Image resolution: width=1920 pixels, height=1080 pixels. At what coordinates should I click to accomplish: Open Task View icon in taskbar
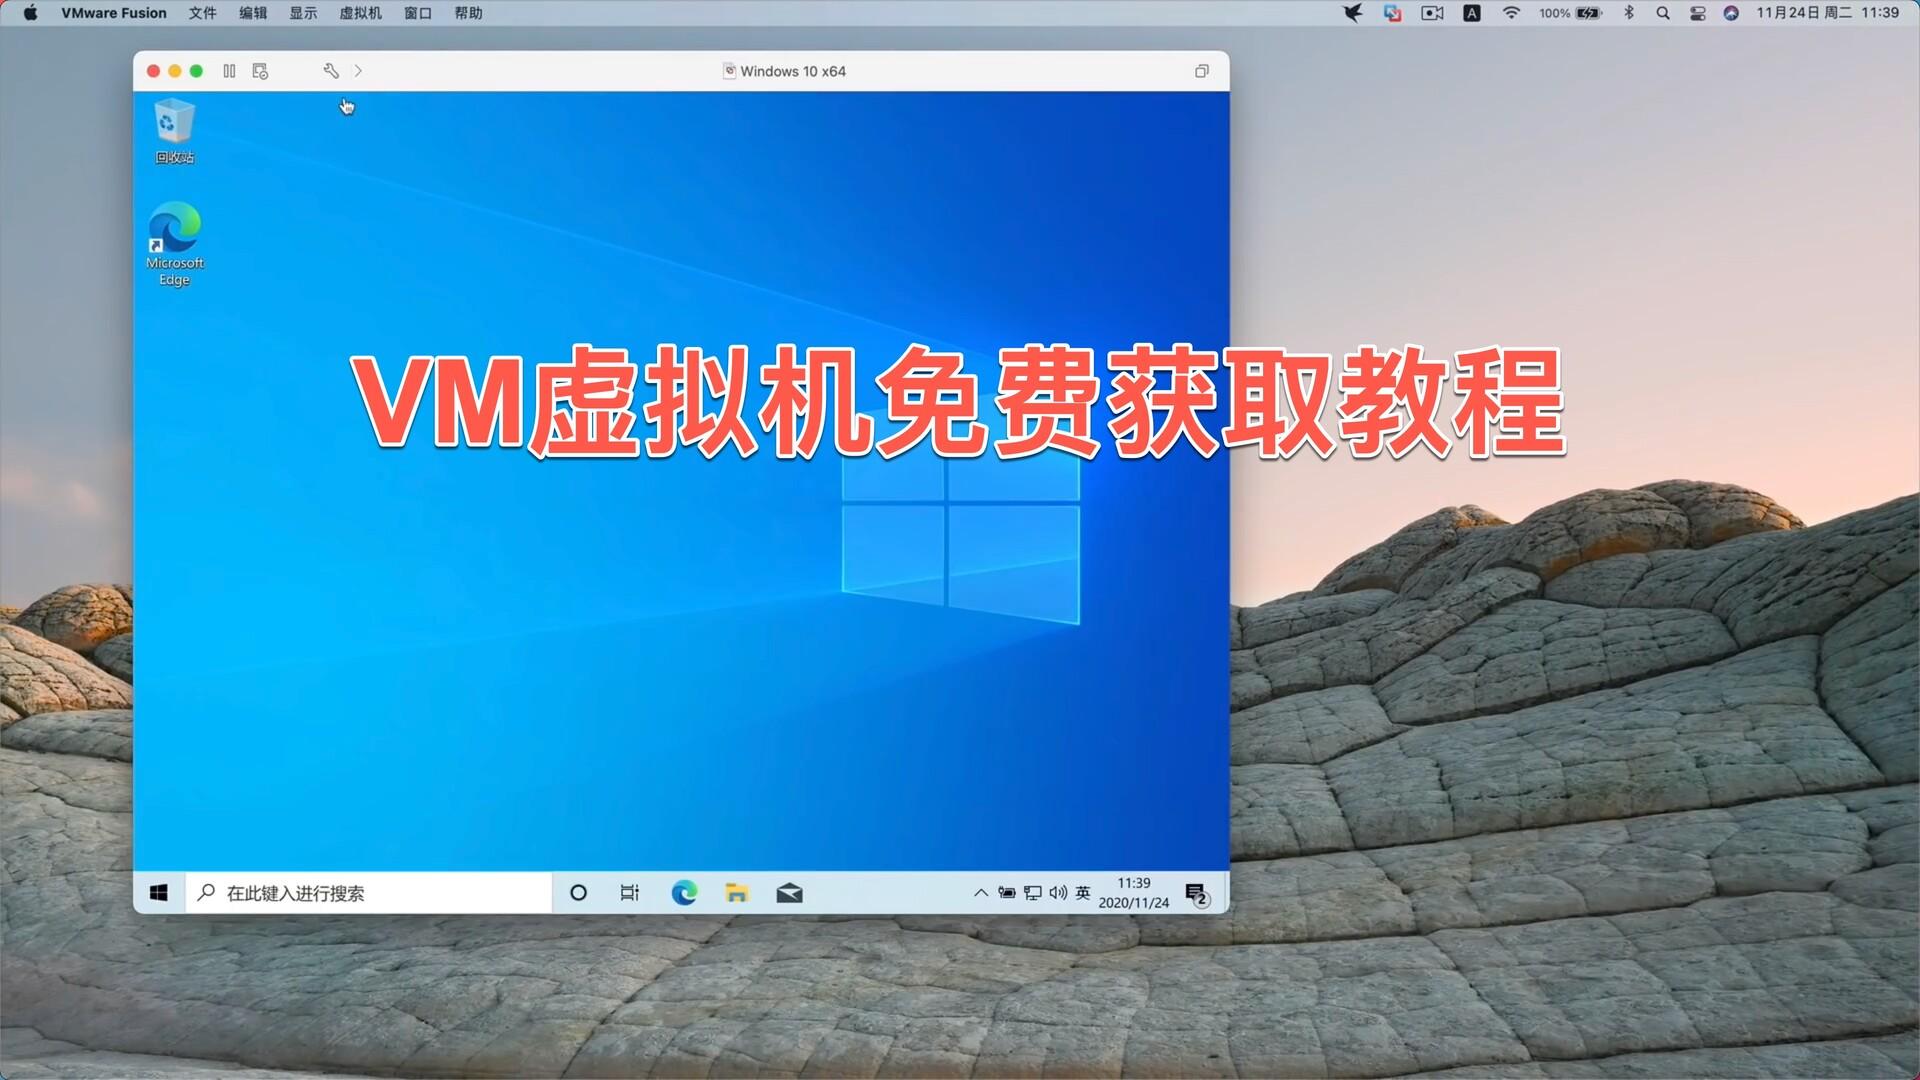[629, 893]
